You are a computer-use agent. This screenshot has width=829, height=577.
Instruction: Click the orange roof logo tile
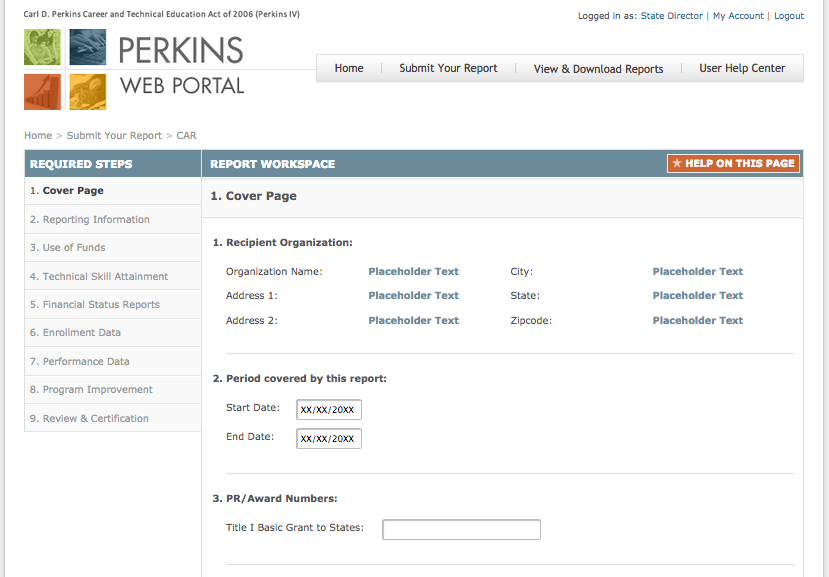[42, 92]
